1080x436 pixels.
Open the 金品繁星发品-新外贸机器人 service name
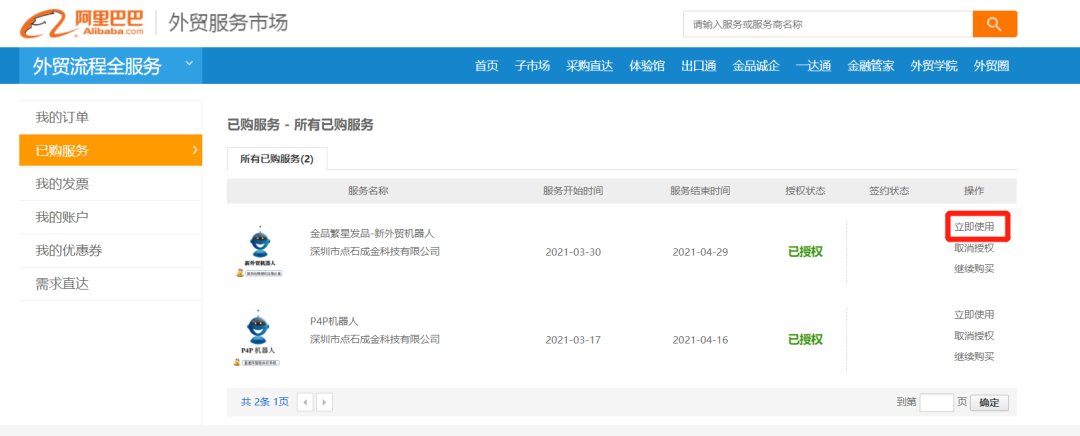pos(372,233)
